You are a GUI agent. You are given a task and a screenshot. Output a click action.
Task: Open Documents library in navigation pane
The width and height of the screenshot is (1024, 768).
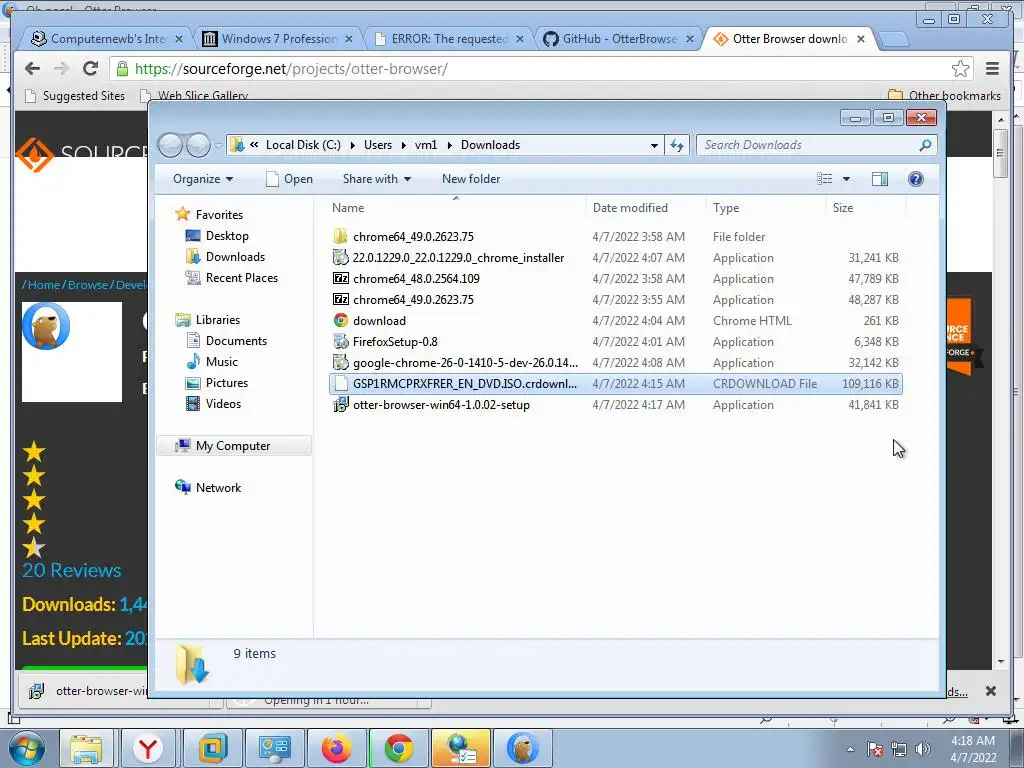pos(227,341)
